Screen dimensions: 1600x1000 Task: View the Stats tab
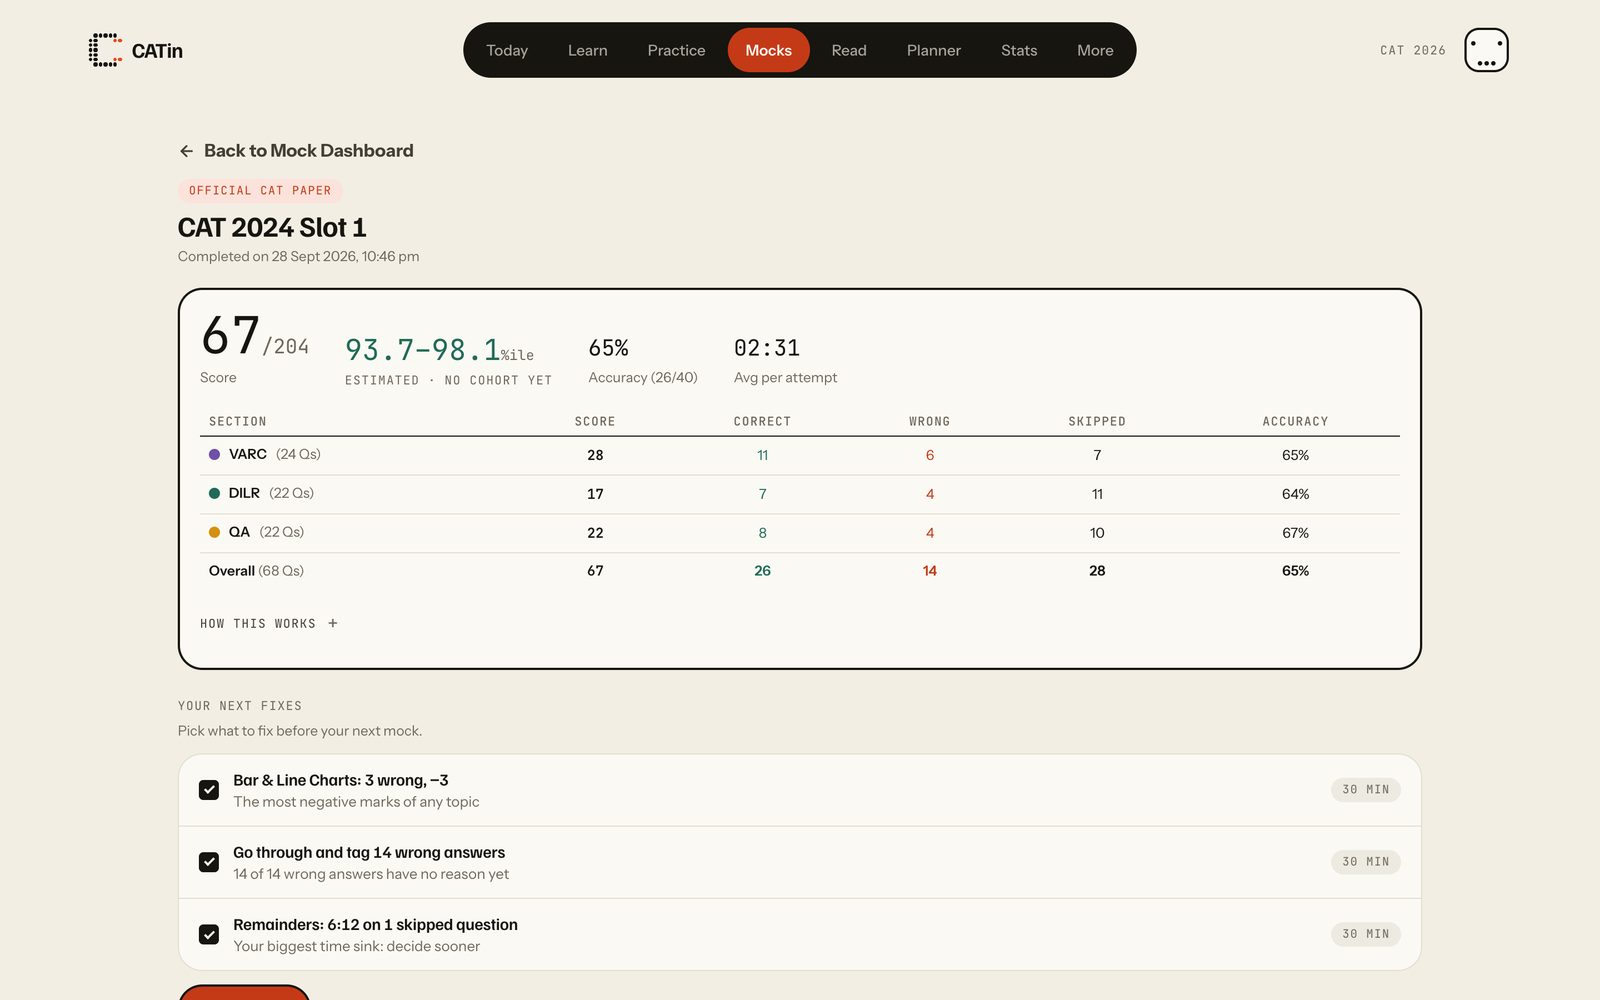[1019, 50]
